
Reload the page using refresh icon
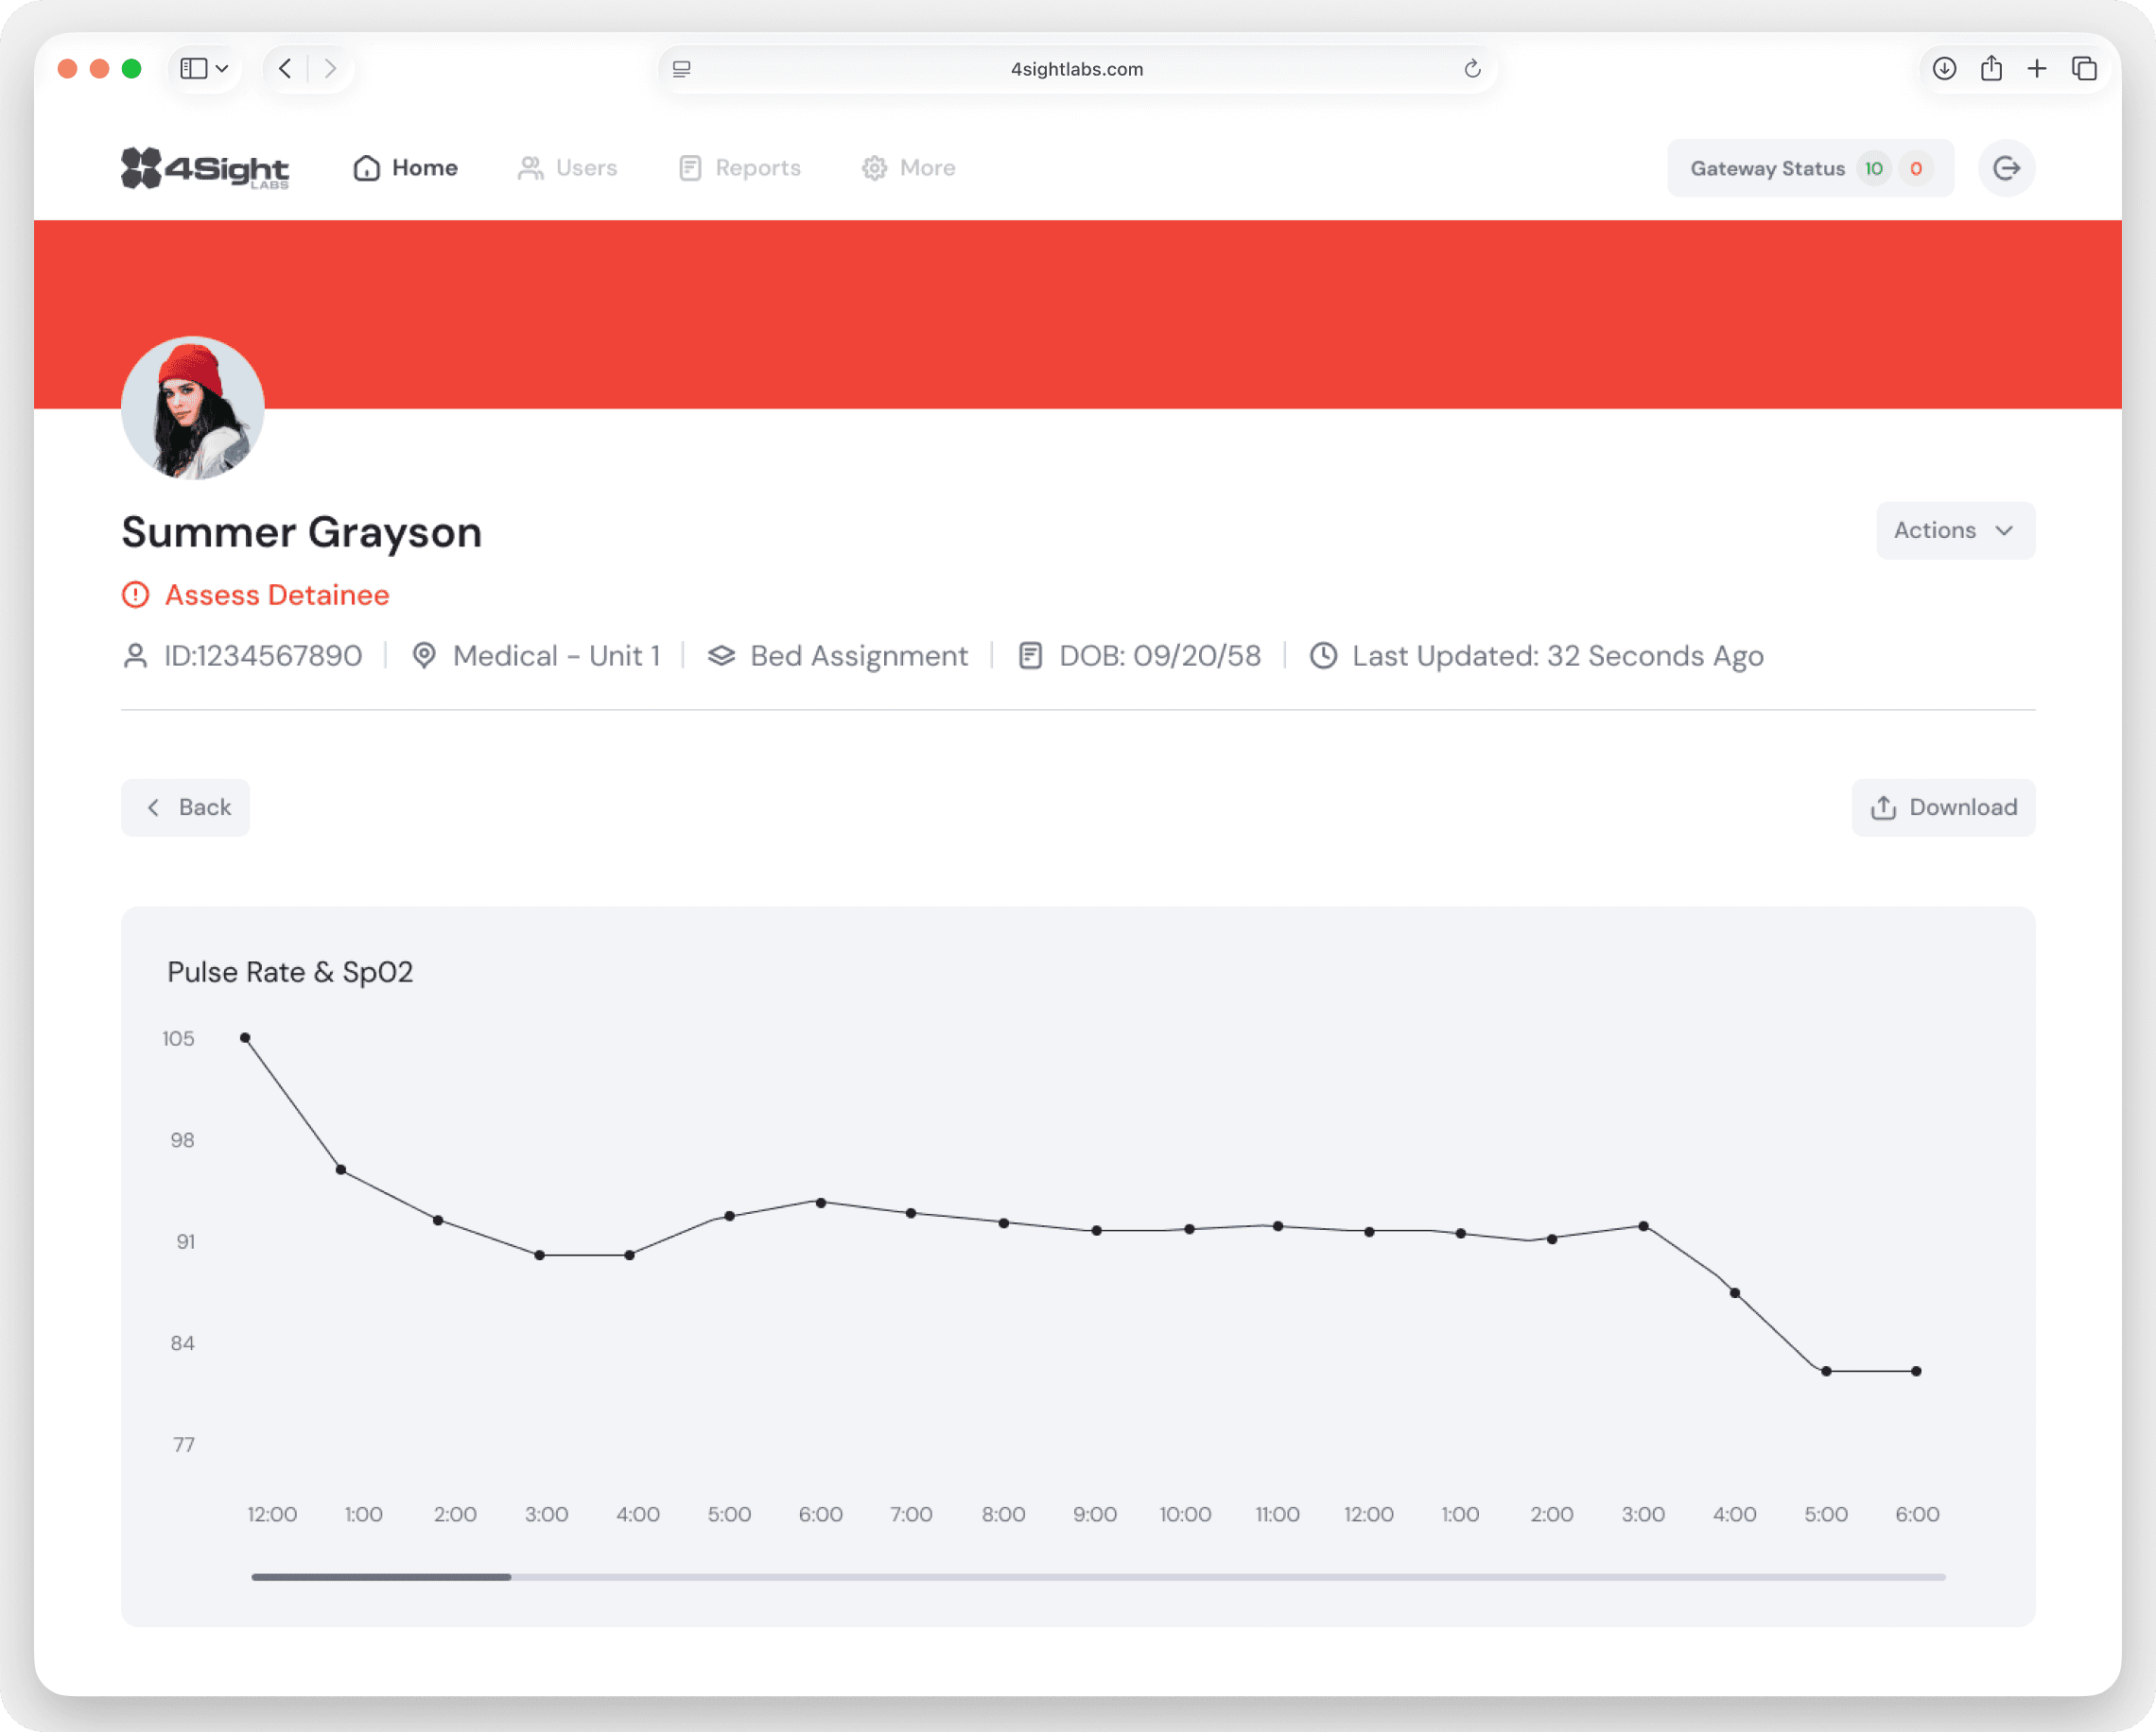point(1471,69)
